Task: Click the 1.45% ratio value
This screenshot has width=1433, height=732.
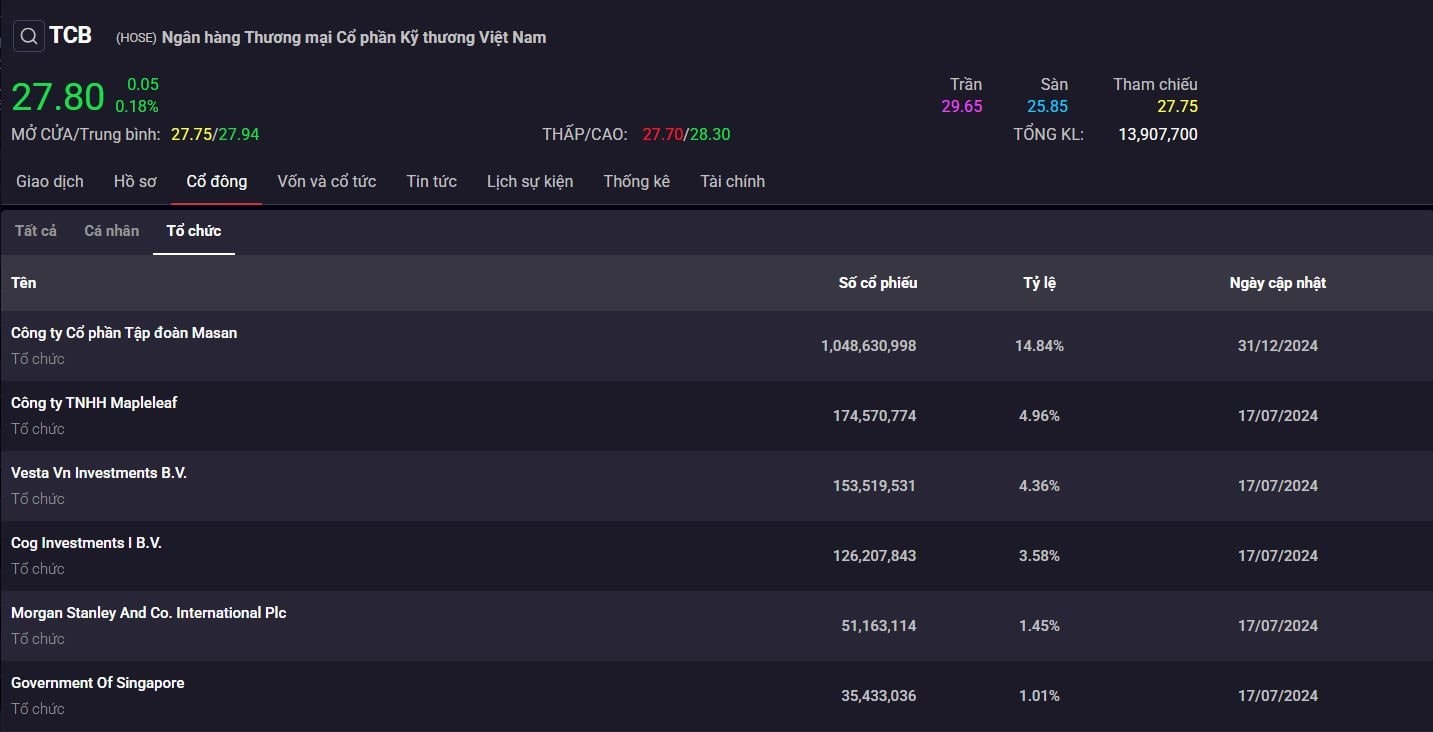Action: [1040, 626]
